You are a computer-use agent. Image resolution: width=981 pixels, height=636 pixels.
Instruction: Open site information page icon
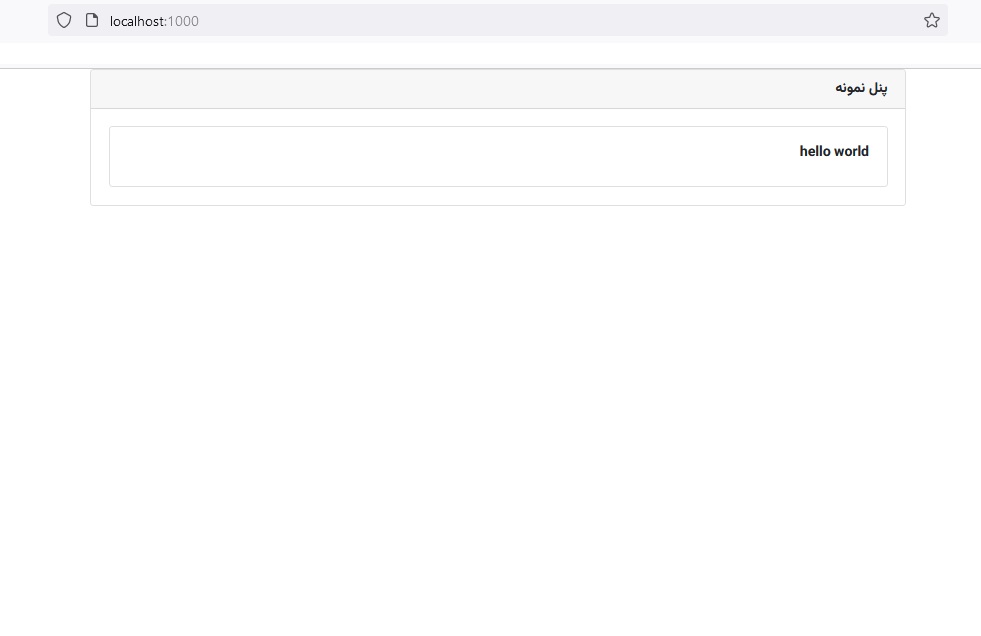[x=92, y=20]
